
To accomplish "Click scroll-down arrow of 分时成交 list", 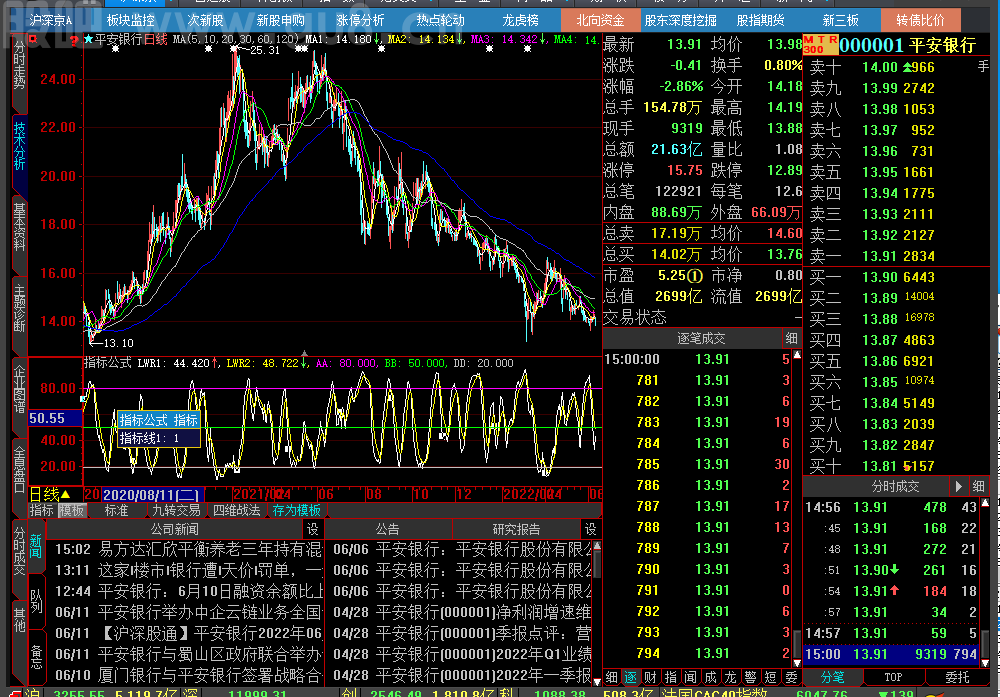I will click(x=985, y=663).
